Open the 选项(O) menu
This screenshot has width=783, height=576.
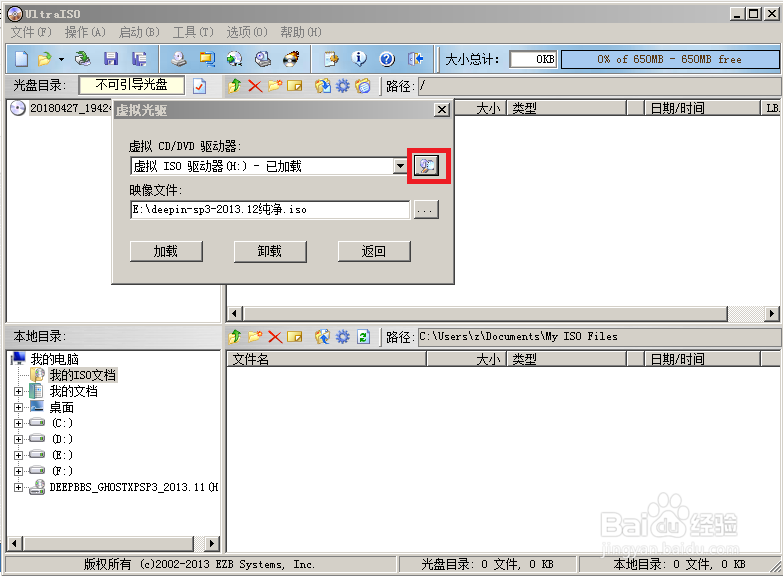(x=247, y=32)
